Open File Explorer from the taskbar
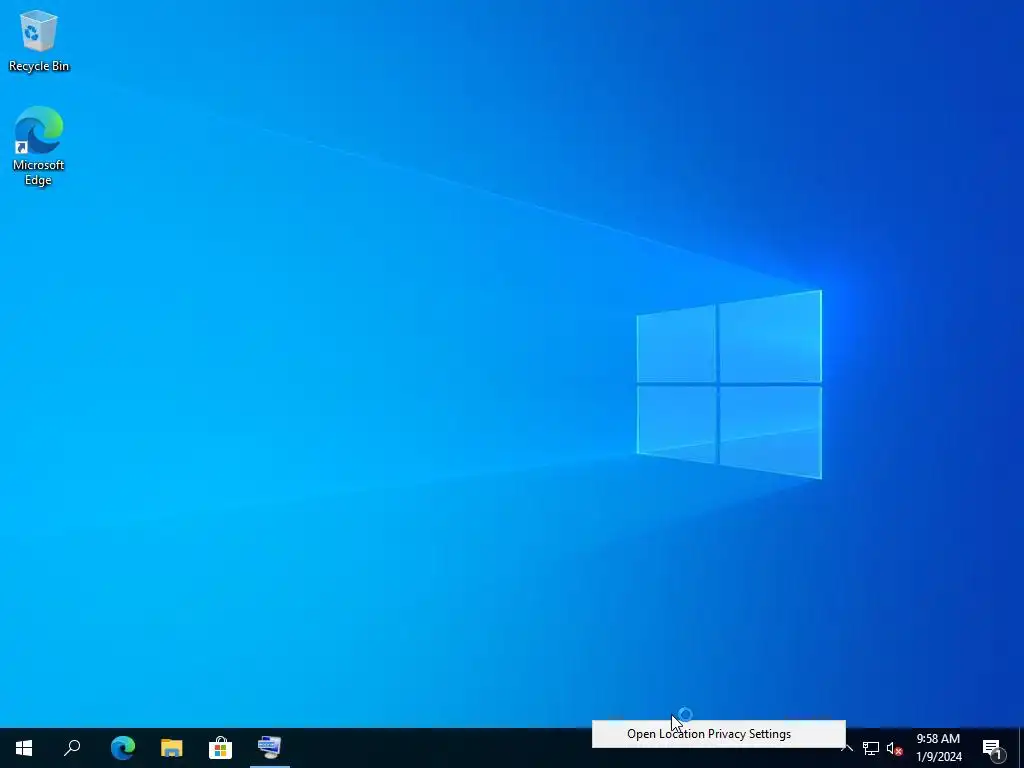The image size is (1024, 768). point(172,748)
